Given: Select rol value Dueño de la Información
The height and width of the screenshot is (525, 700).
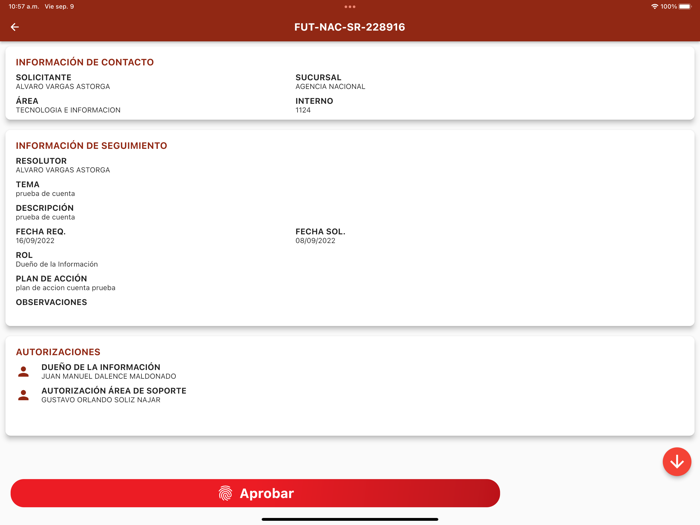Looking at the screenshot, I should pos(57,264).
